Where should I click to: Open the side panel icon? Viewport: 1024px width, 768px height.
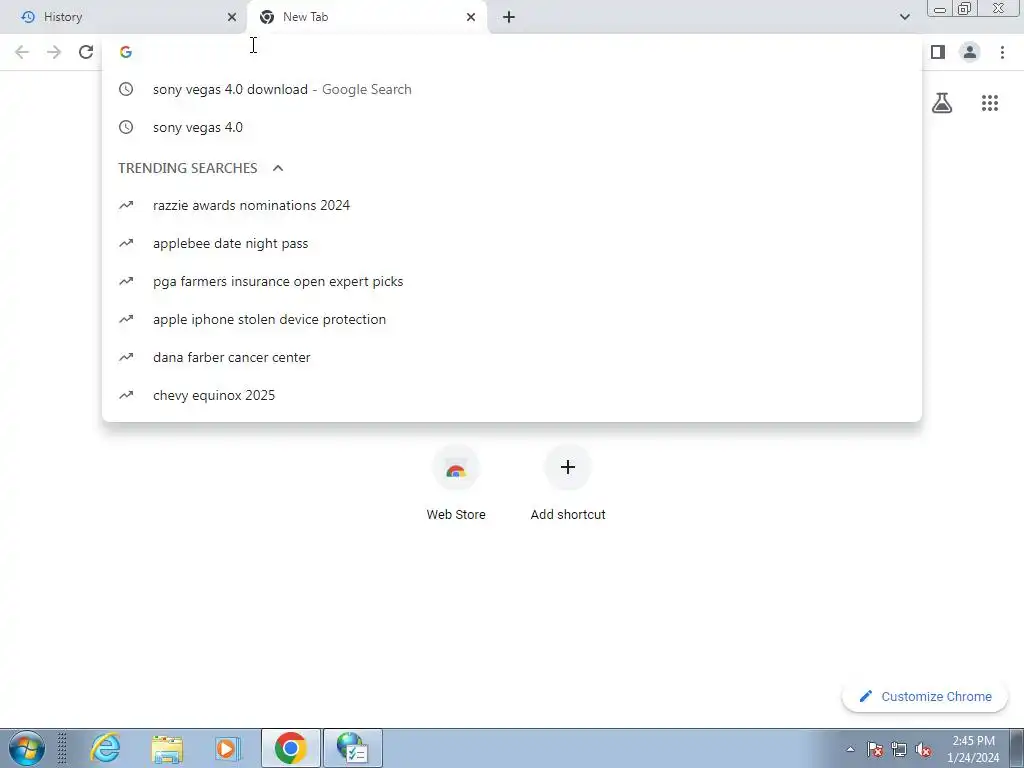938,52
